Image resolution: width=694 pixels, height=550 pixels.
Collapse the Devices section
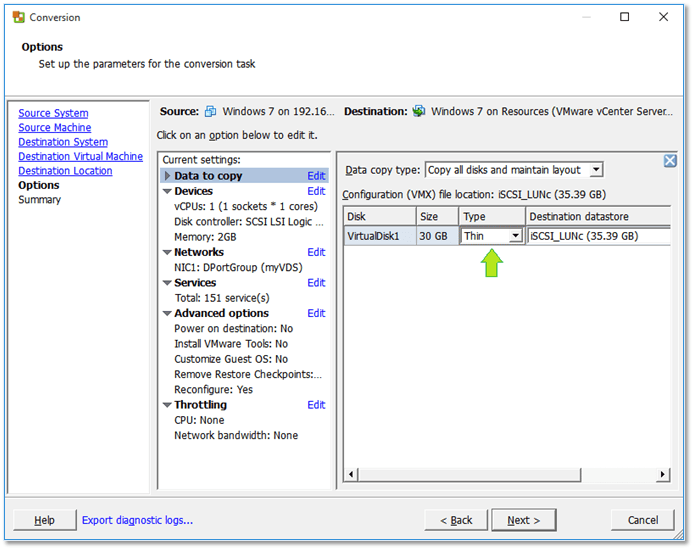coord(167,192)
